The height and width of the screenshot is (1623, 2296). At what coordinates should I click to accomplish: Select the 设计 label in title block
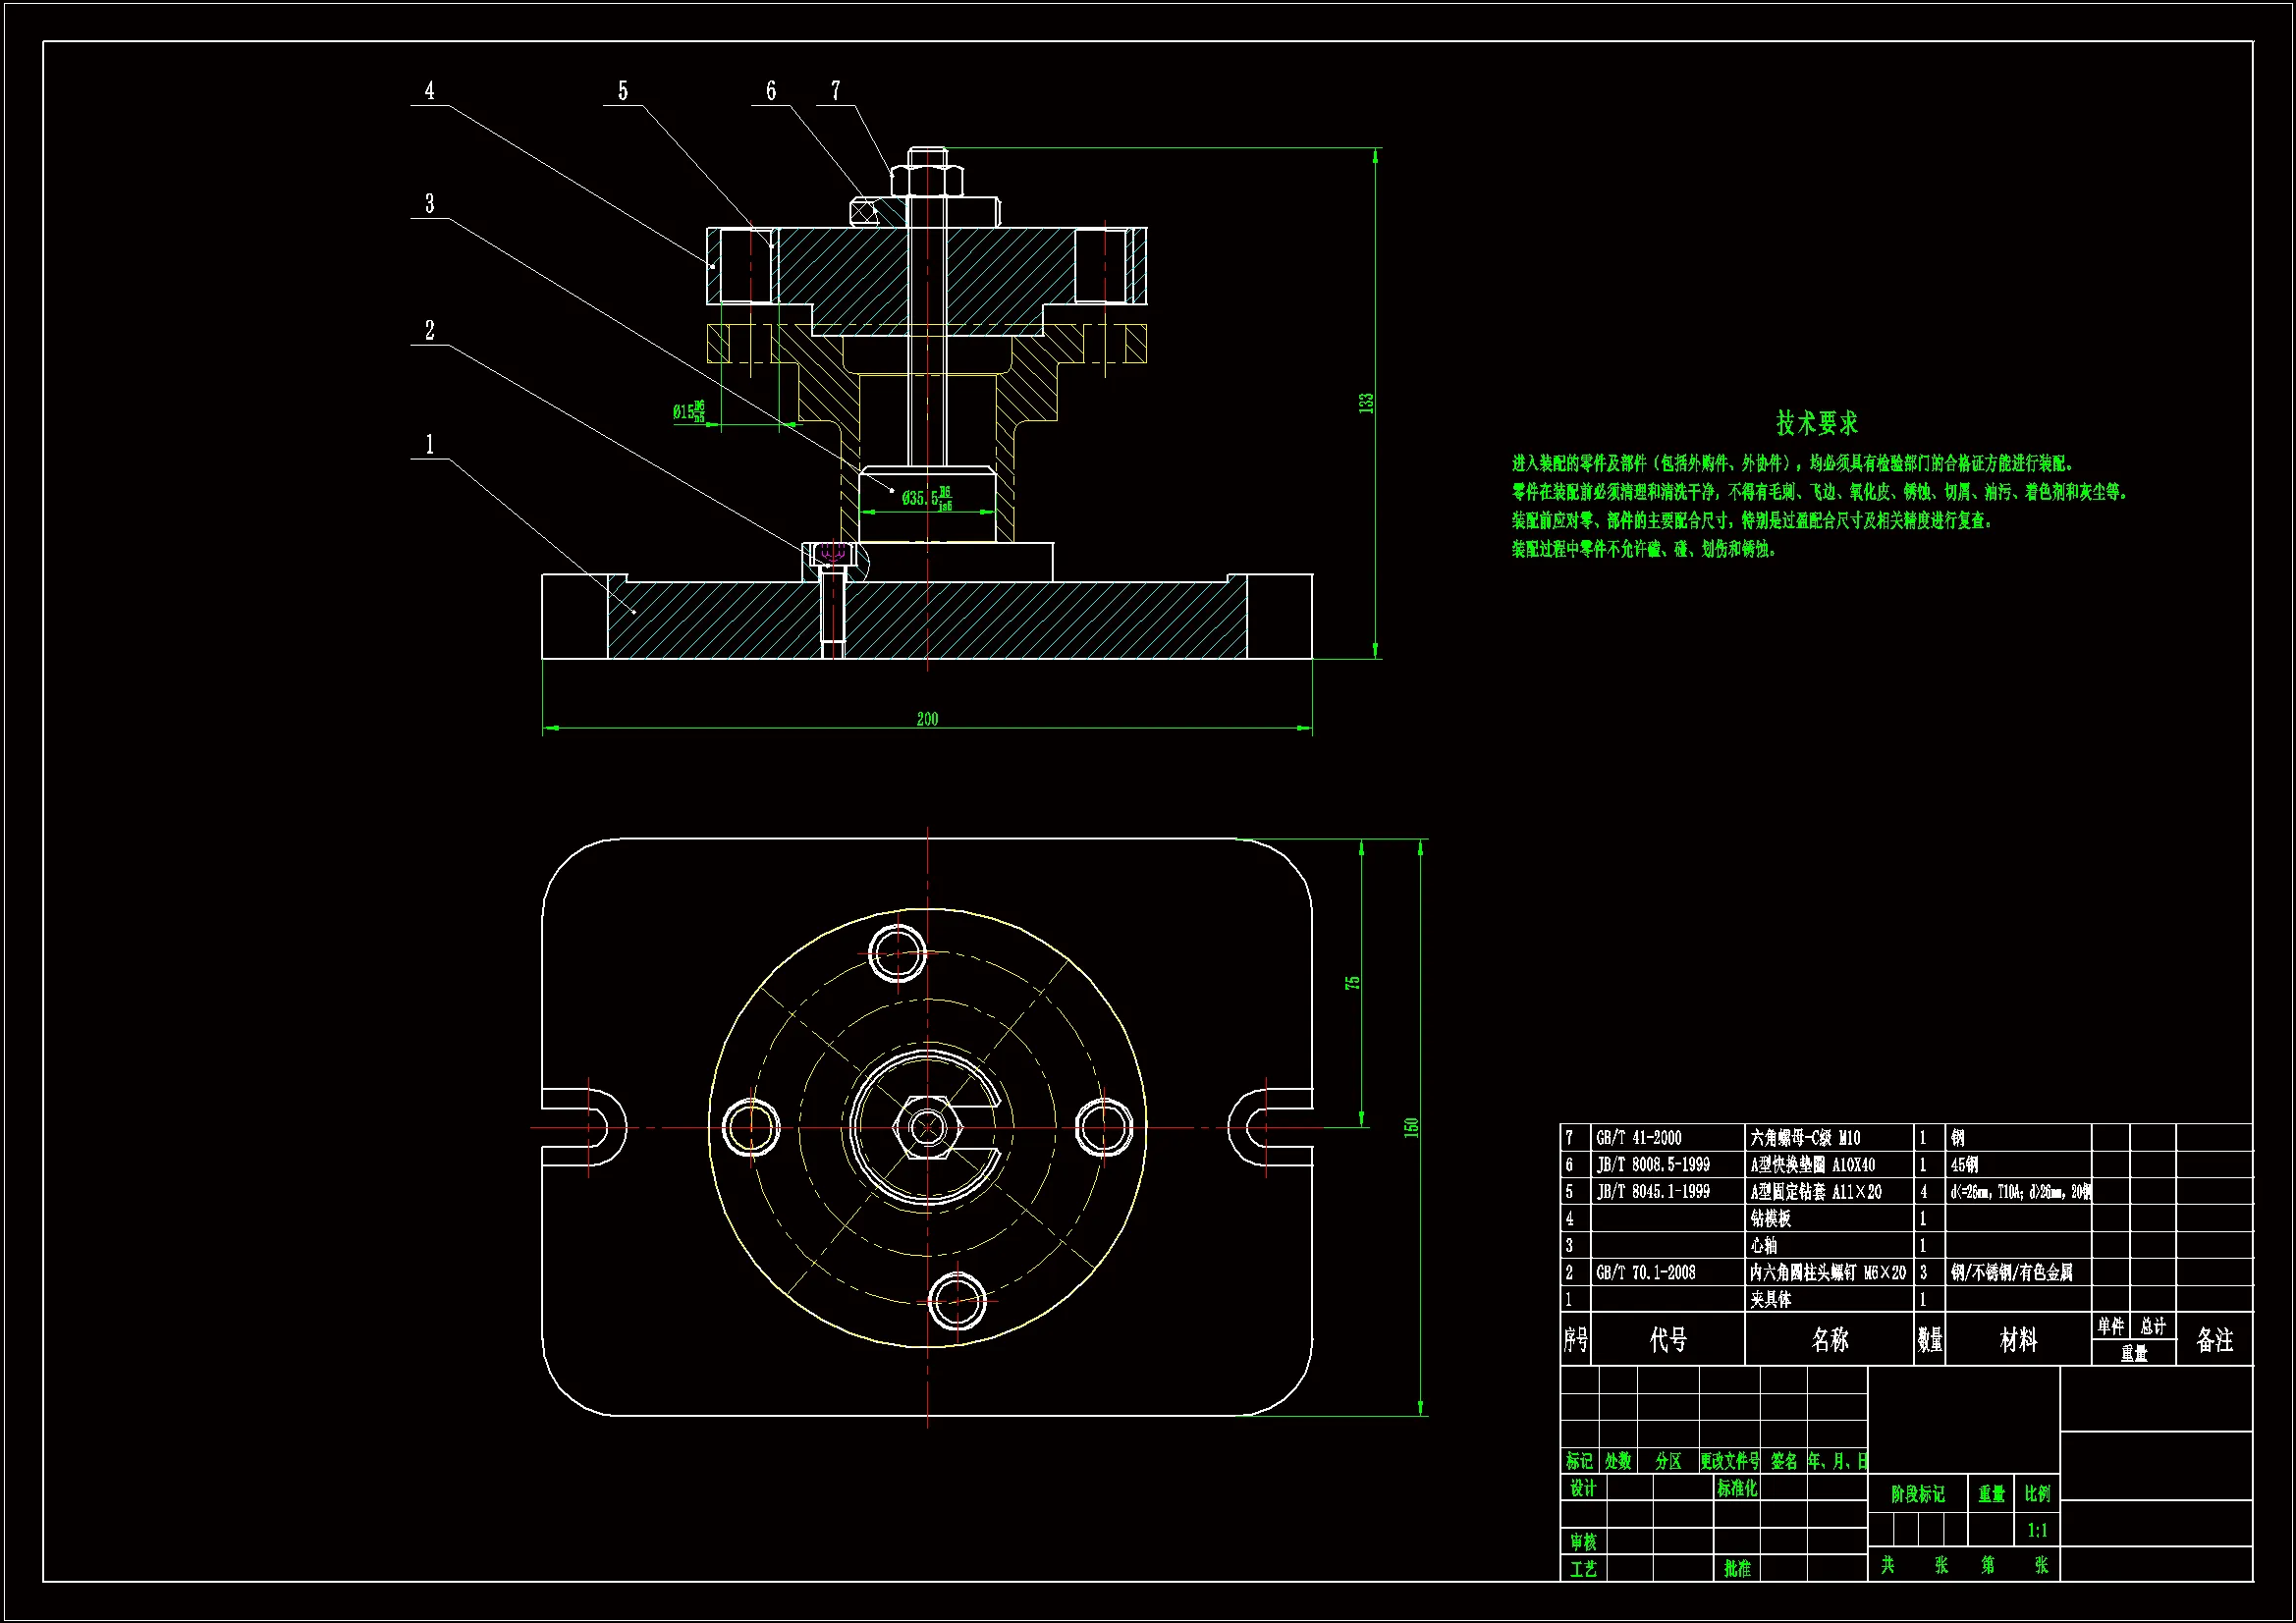(x=1583, y=1488)
